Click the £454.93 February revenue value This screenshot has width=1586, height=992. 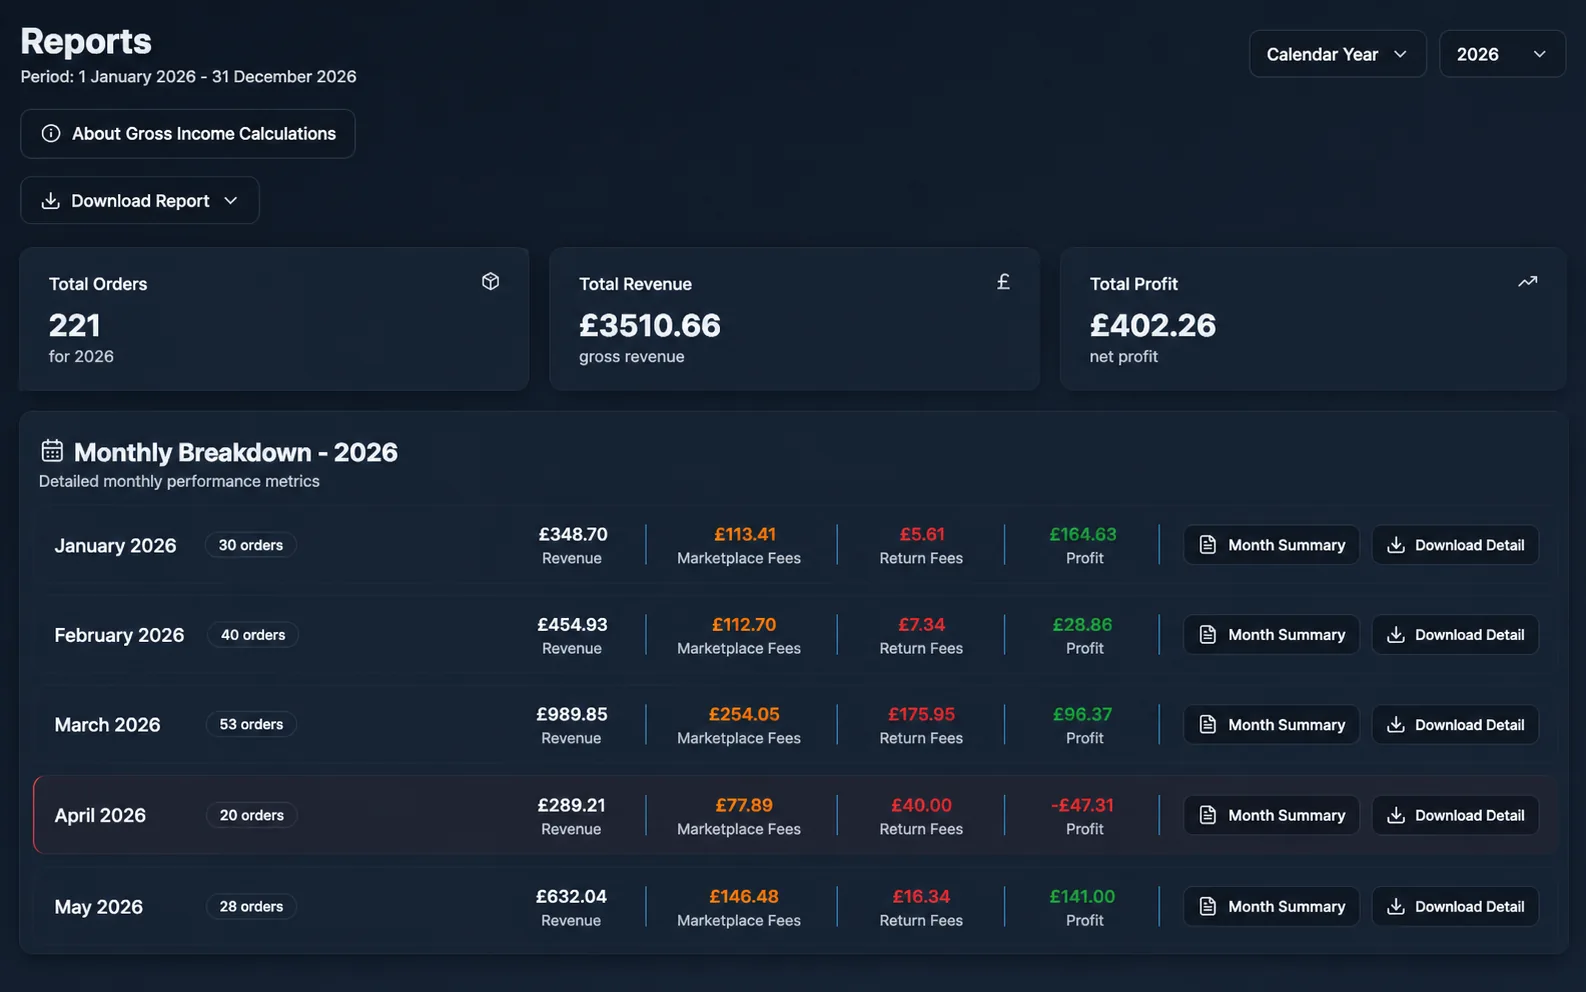pyautogui.click(x=572, y=624)
